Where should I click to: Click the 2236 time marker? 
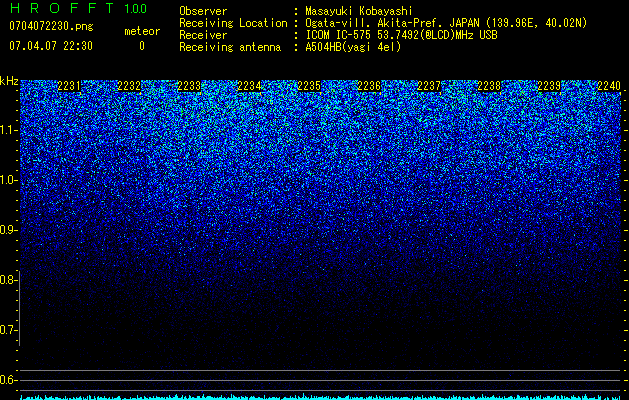369,86
